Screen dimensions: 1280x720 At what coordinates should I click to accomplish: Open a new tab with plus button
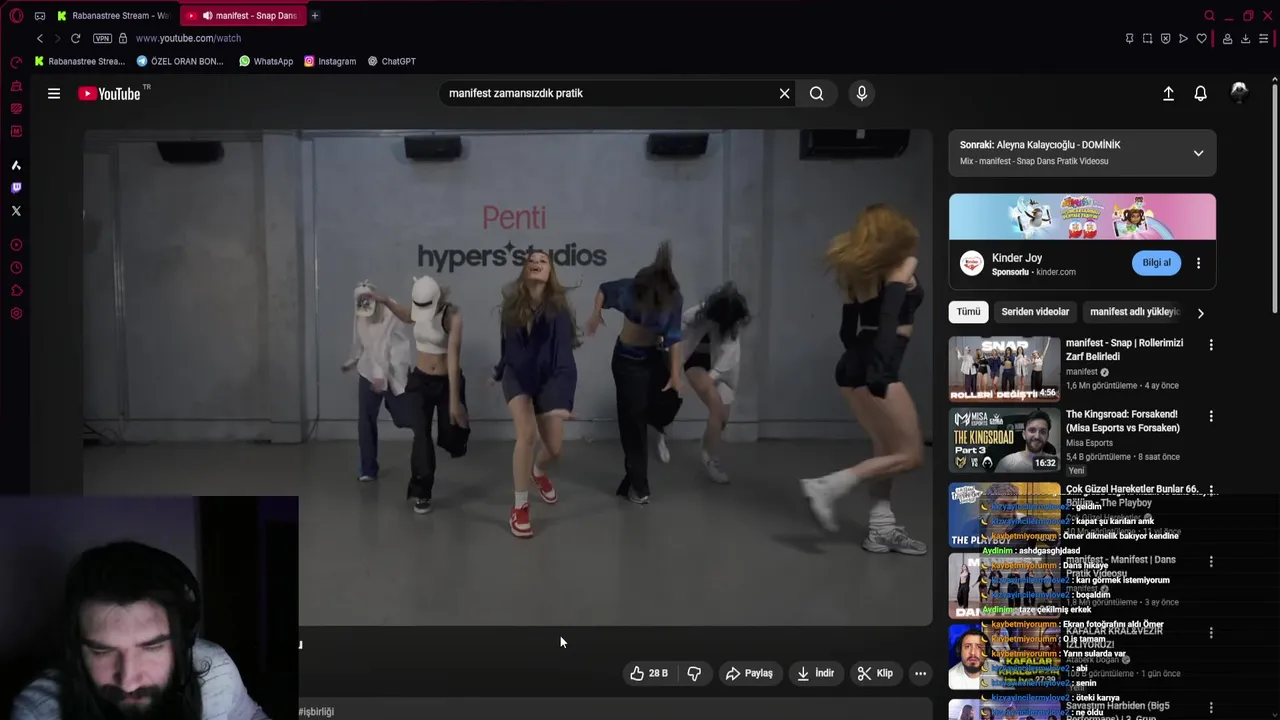(x=315, y=16)
